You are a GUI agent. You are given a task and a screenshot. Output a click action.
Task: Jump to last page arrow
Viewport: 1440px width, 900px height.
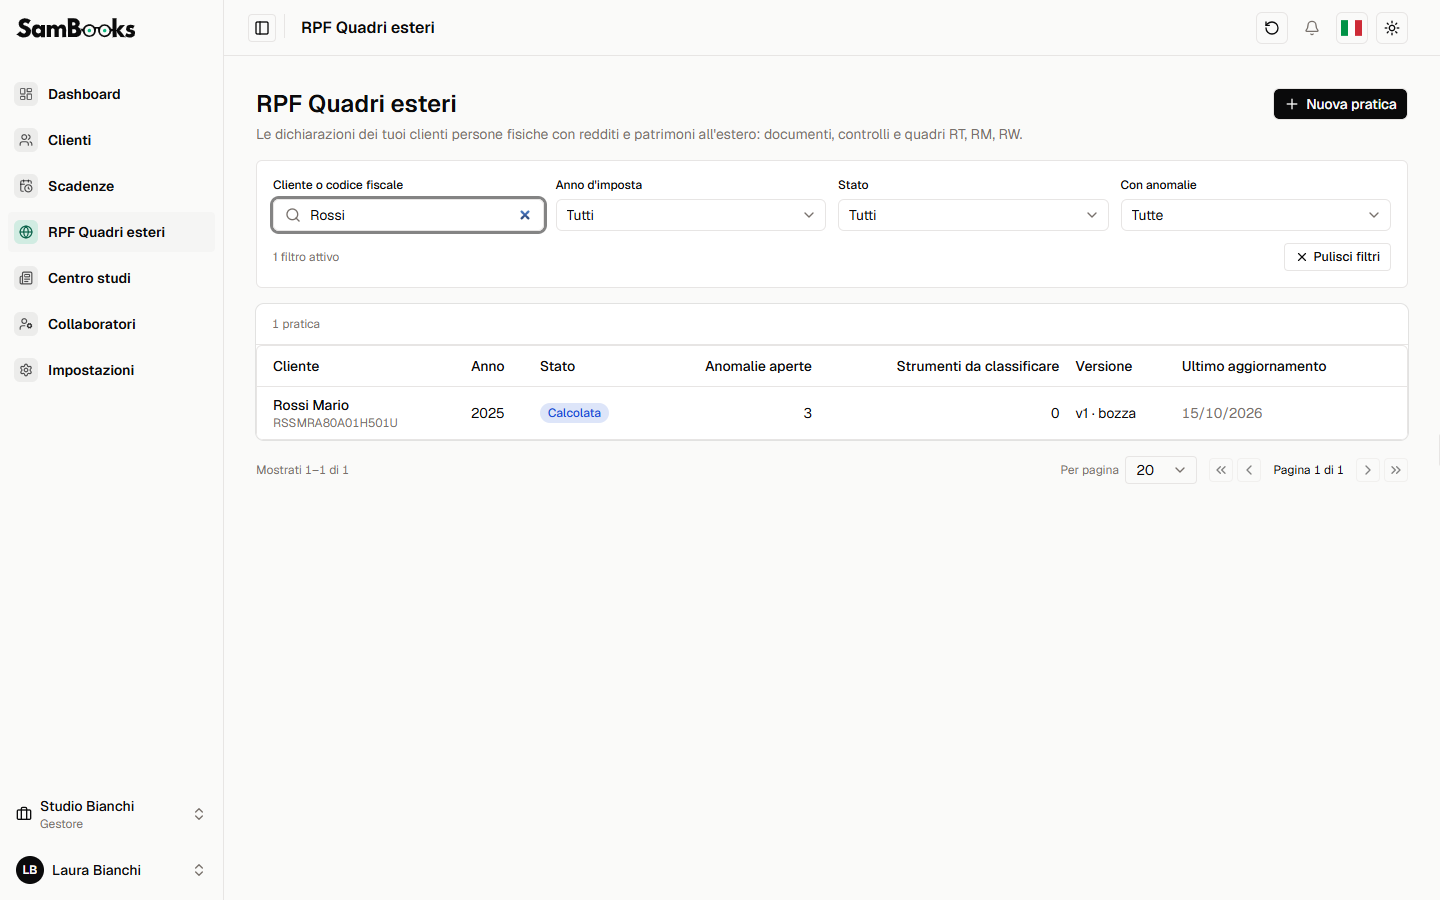[x=1396, y=470]
